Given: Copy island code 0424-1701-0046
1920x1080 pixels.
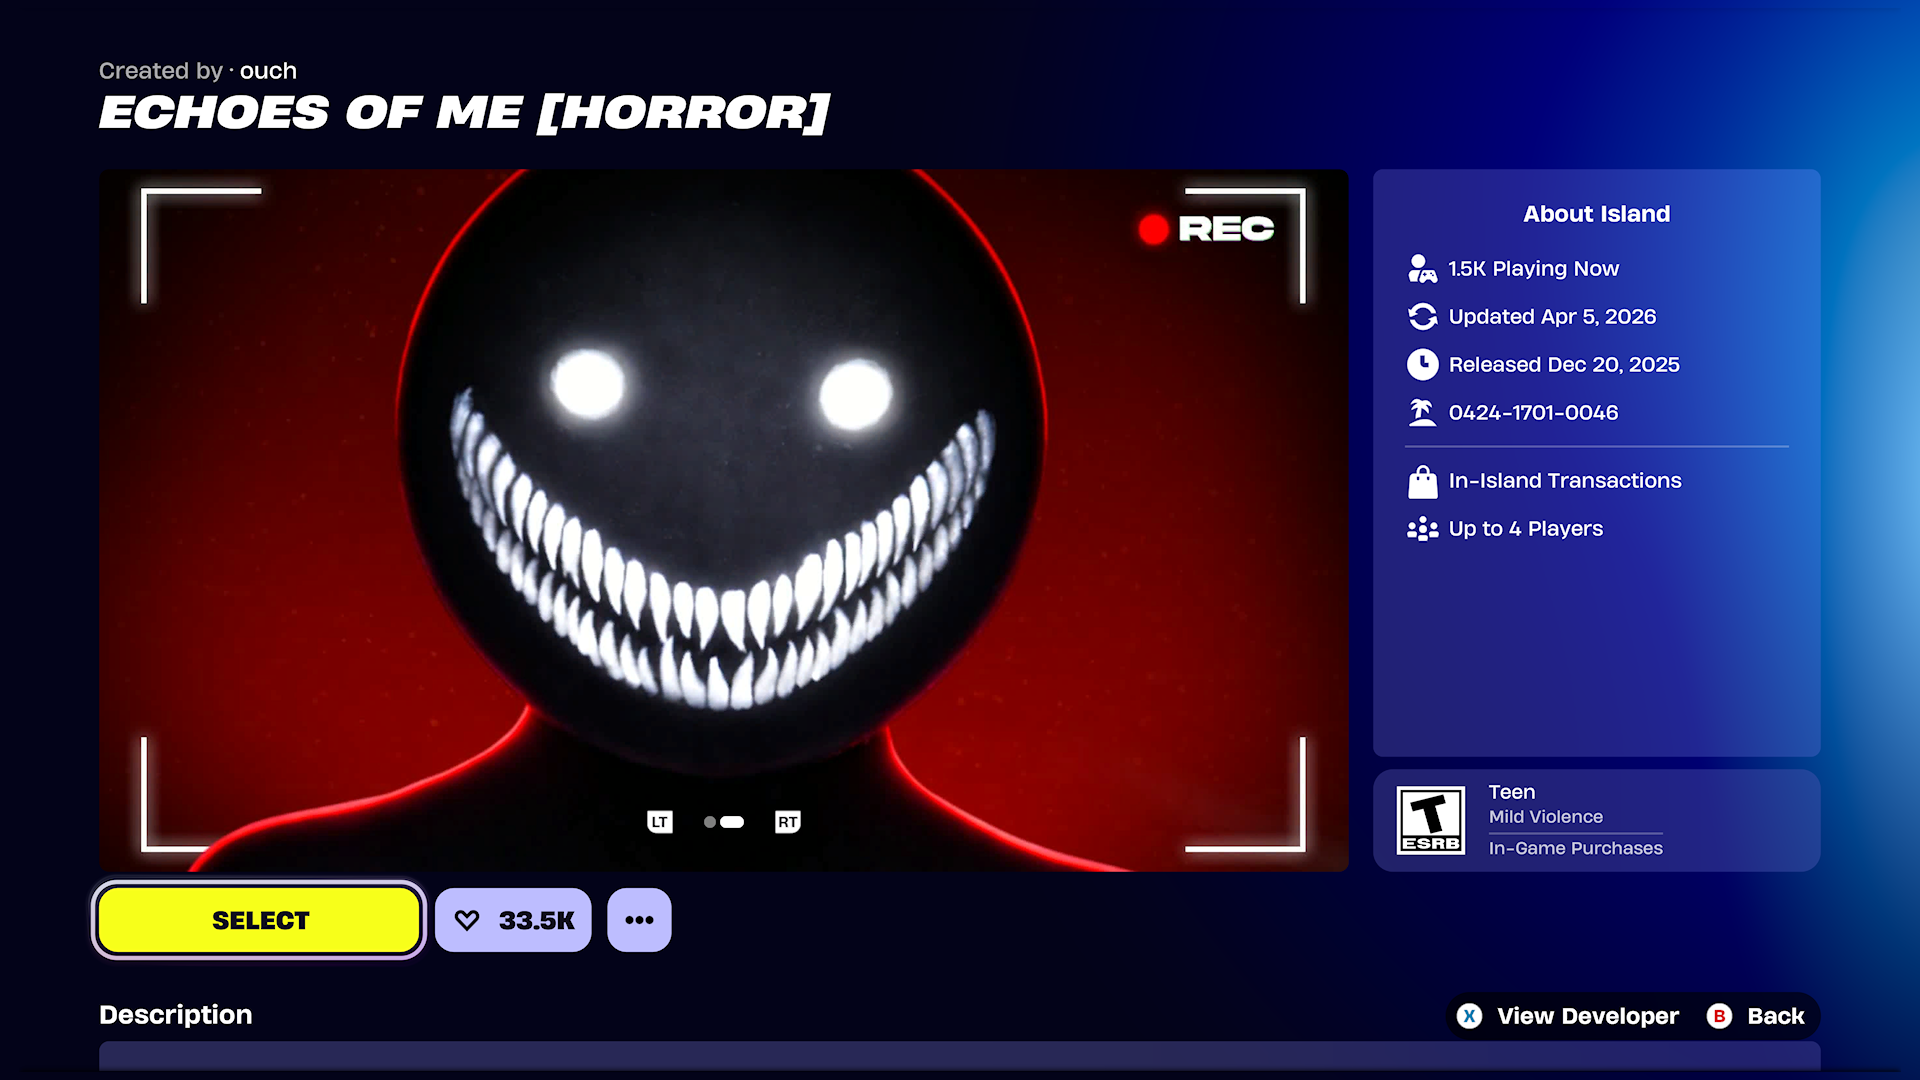Looking at the screenshot, I should click(1533, 412).
